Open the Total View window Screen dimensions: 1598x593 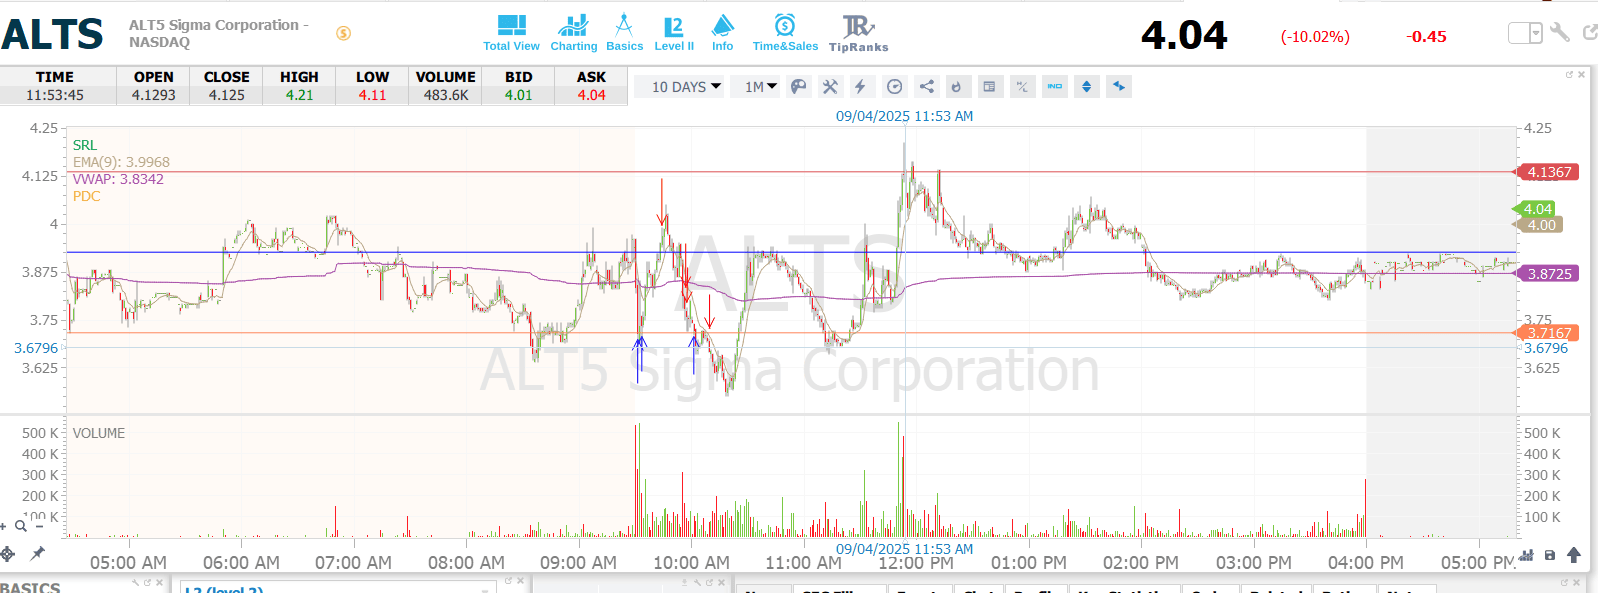point(511,33)
